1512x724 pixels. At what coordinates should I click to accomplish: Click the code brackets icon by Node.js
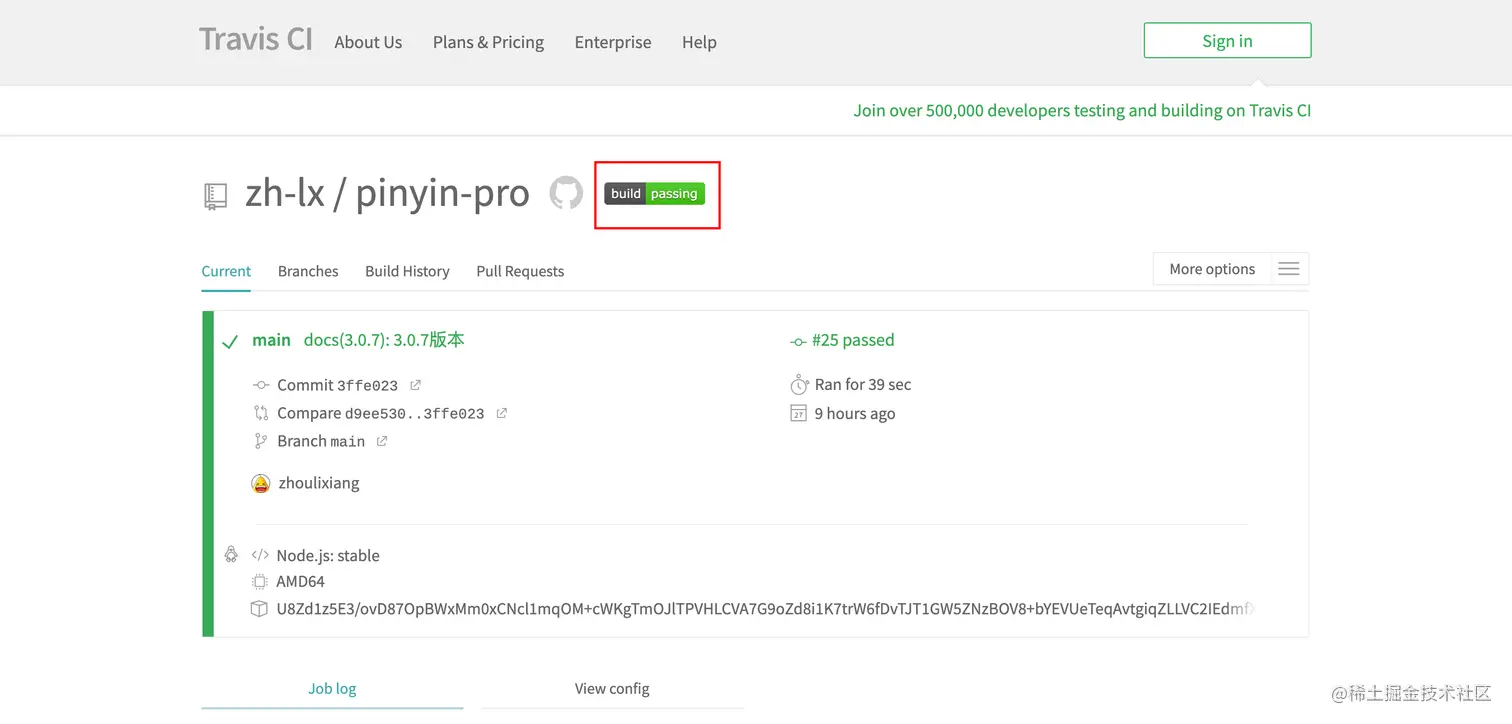pos(260,555)
